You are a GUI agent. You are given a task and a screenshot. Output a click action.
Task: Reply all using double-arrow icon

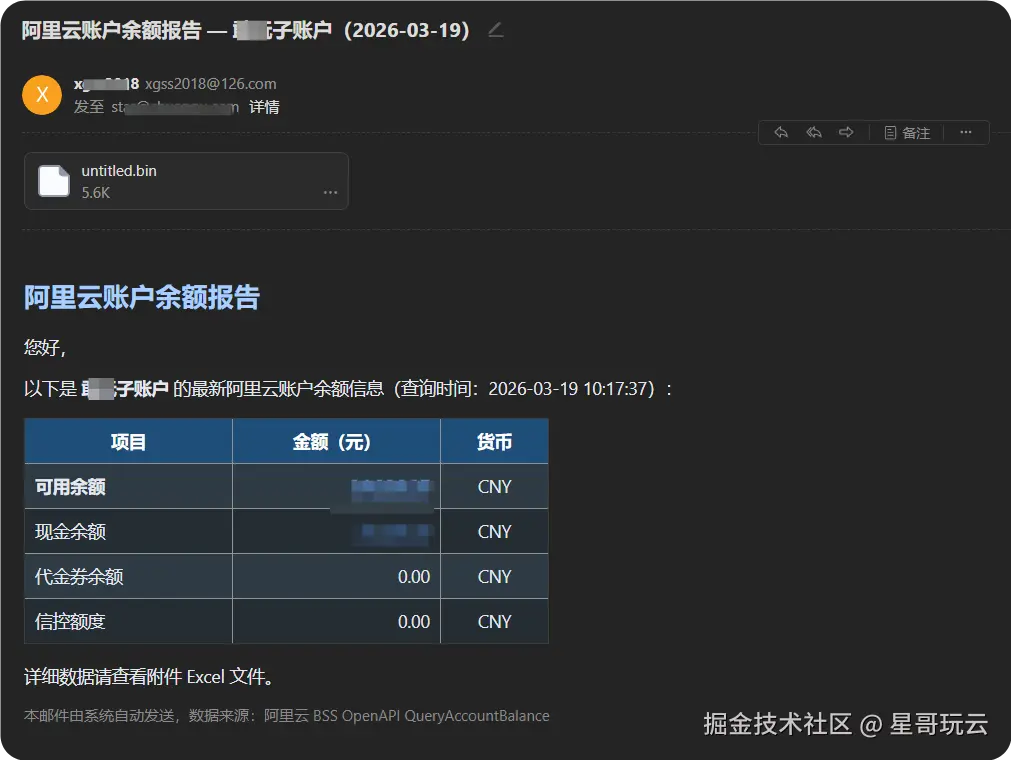(814, 133)
